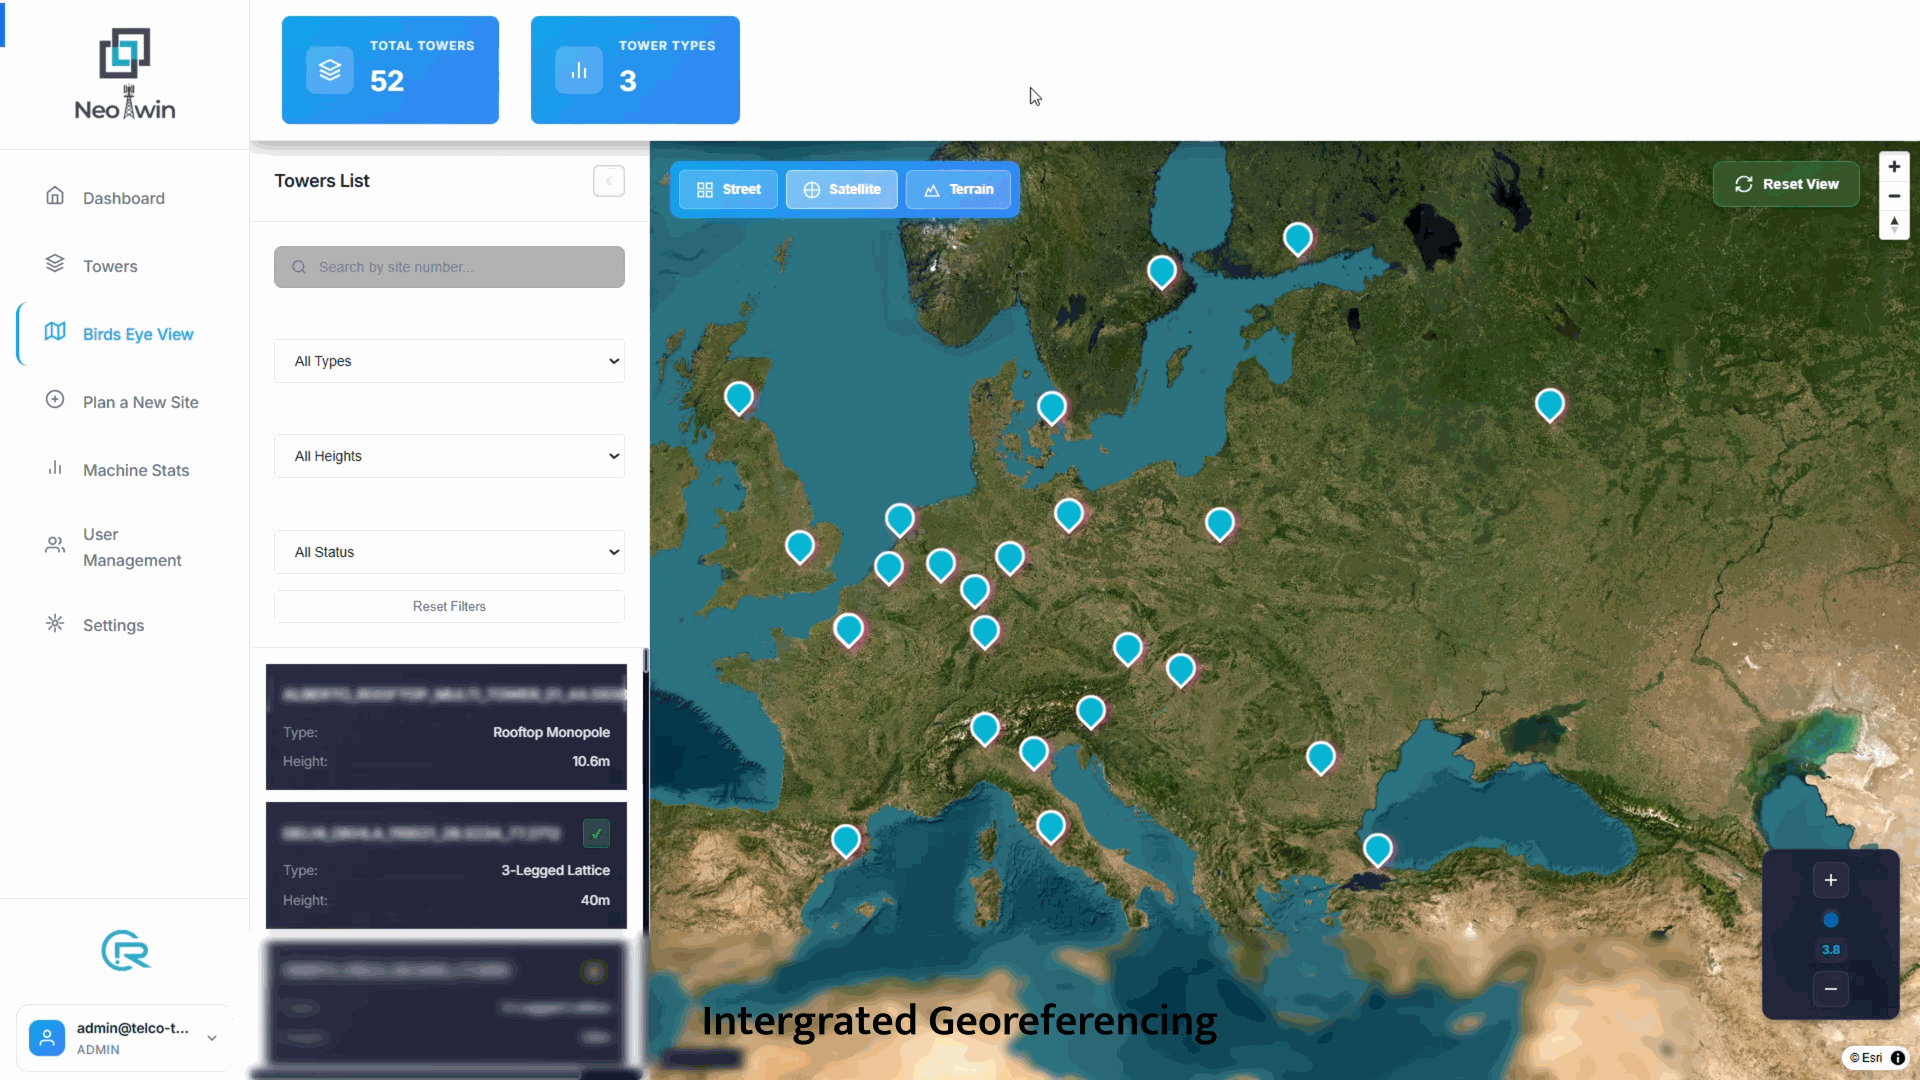Click the map zoom-in plus icon

1895,167
